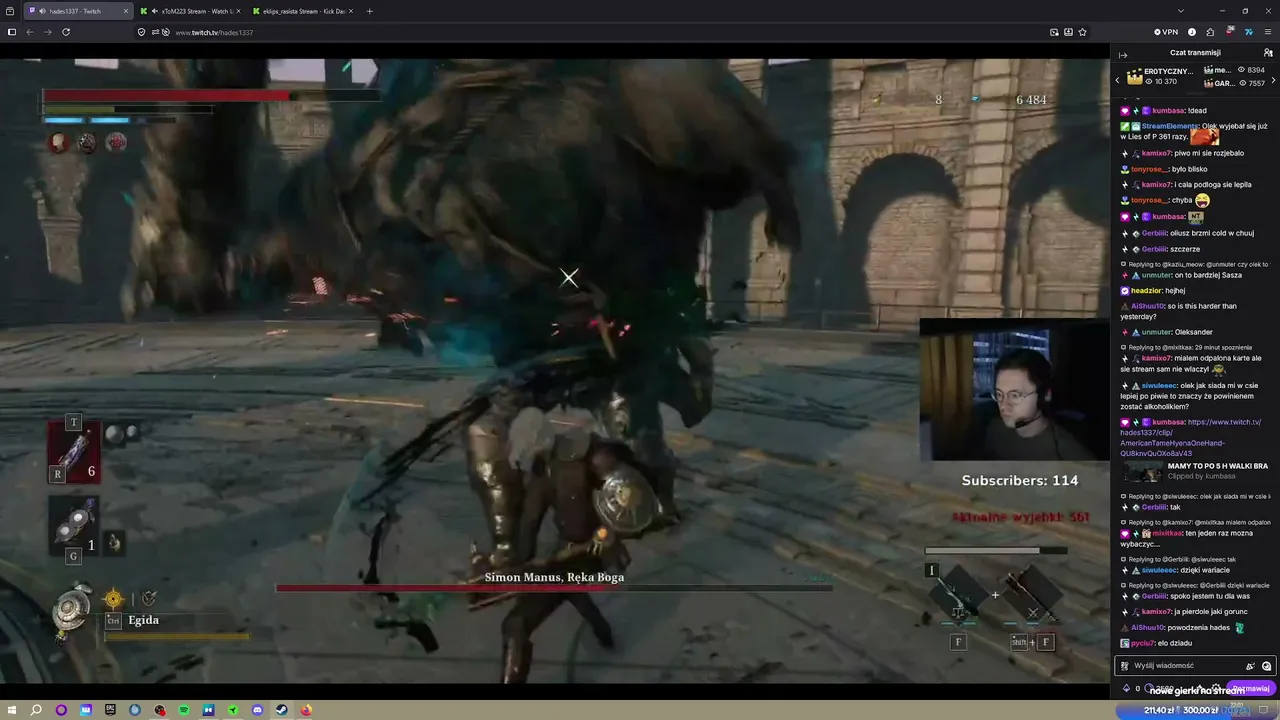This screenshot has height=720, width=1280.
Task: Open a new browser tab
Action: pyautogui.click(x=370, y=11)
